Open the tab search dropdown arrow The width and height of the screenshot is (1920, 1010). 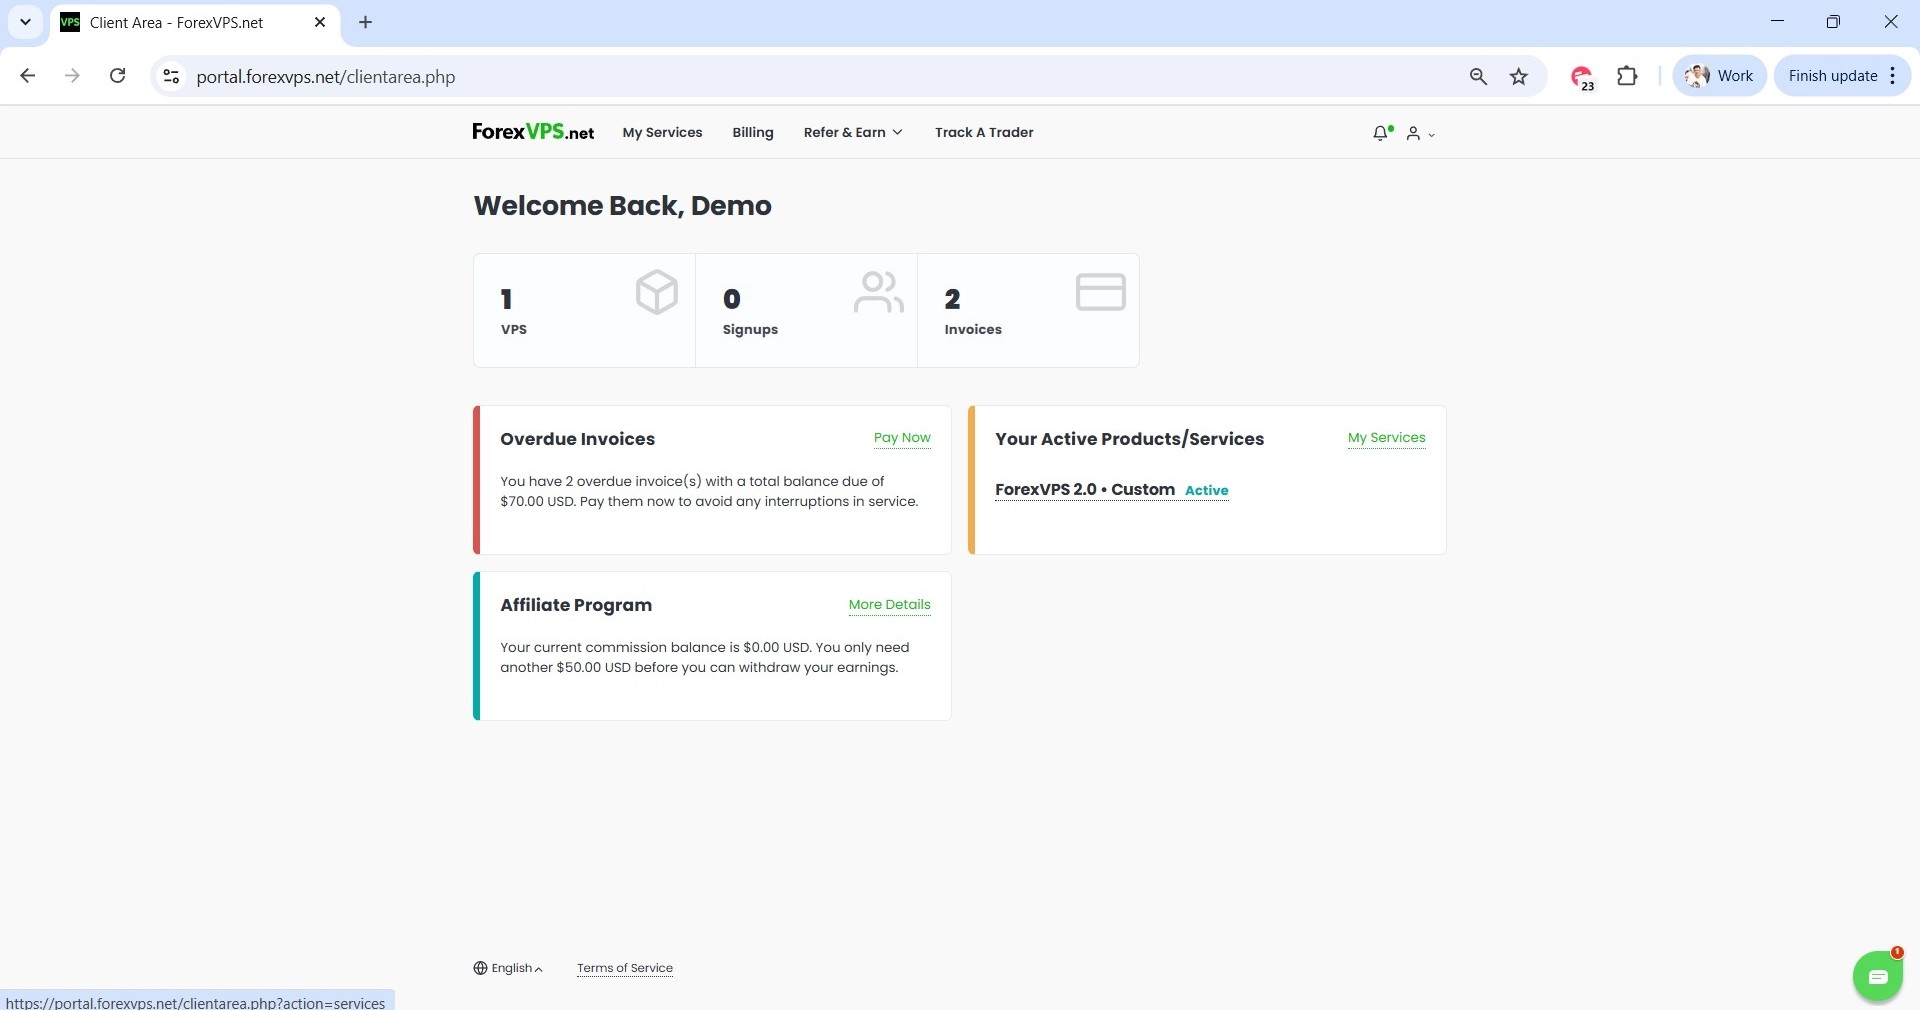coord(25,22)
